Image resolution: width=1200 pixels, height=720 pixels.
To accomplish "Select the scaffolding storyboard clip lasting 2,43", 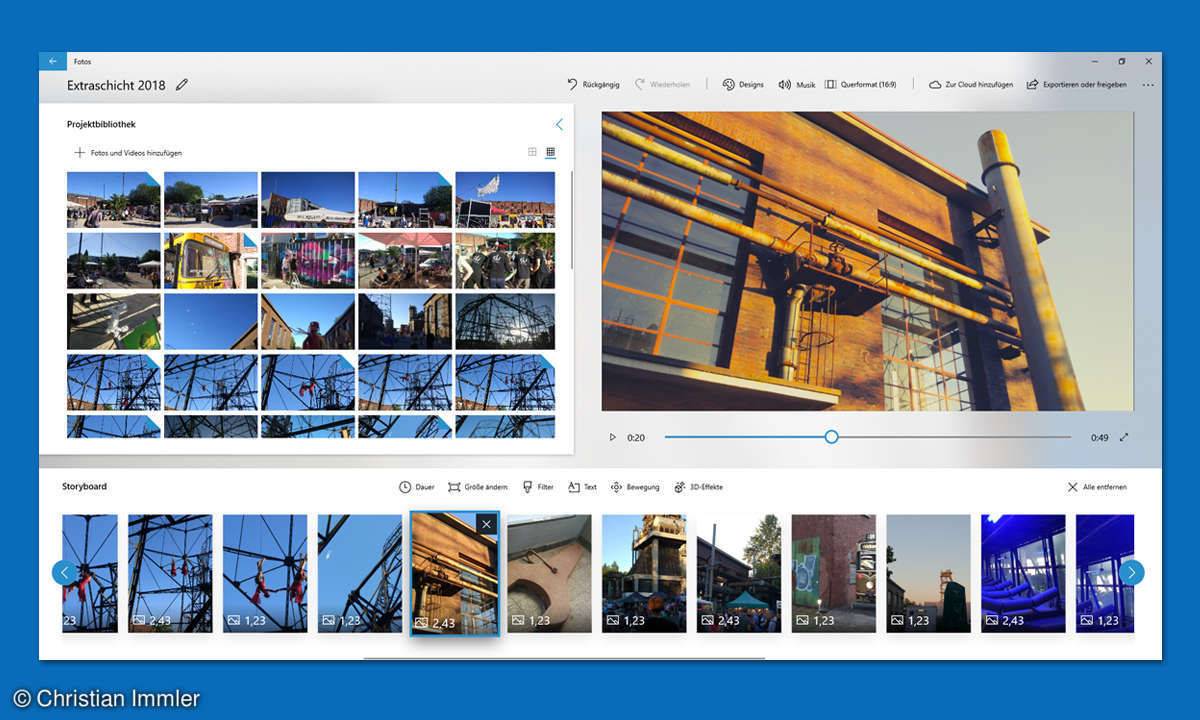I will point(170,573).
